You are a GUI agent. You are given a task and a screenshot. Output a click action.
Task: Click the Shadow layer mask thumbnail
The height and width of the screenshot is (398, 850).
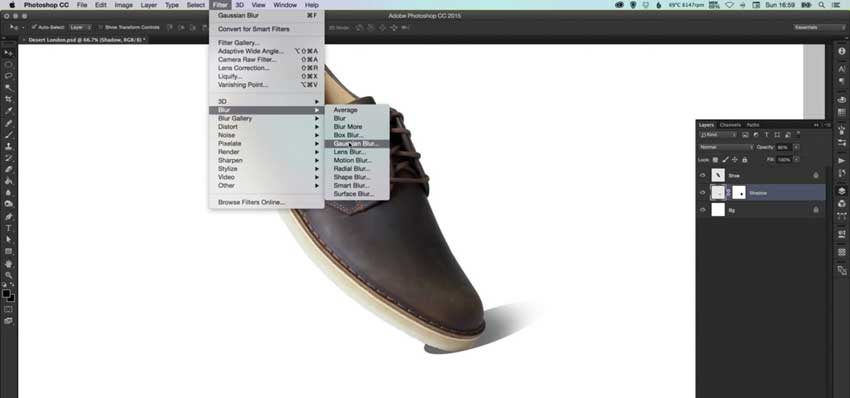739,192
